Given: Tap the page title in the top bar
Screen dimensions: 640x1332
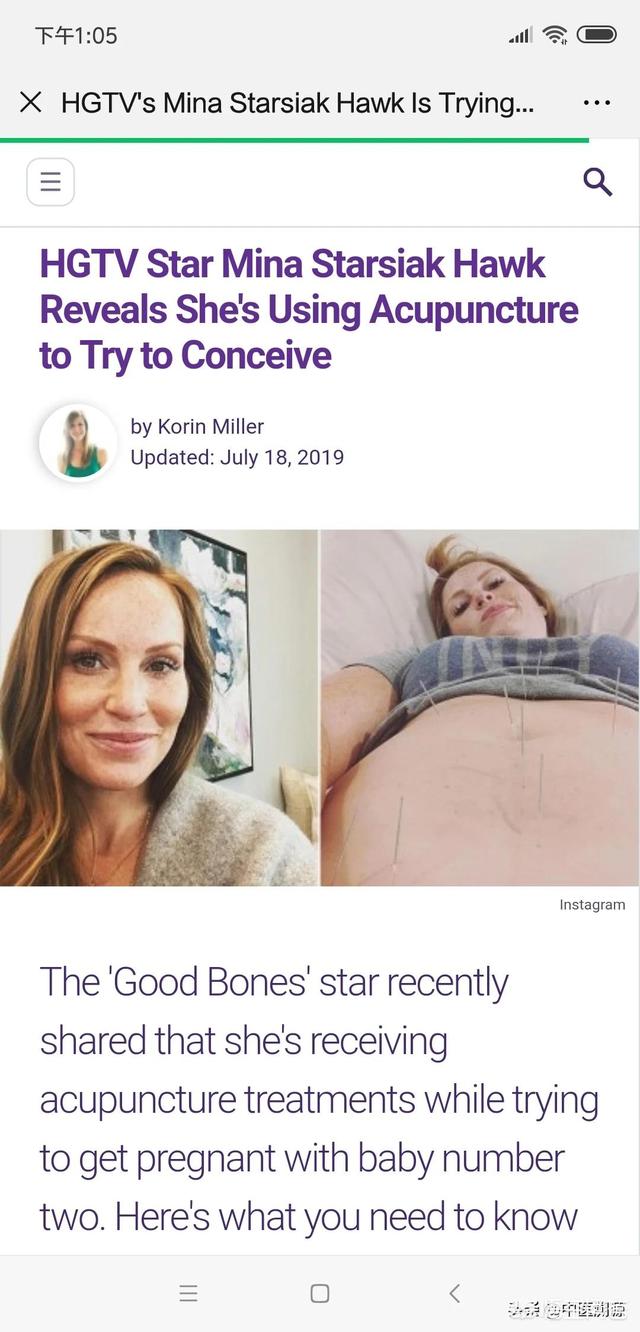Looking at the screenshot, I should tap(297, 102).
